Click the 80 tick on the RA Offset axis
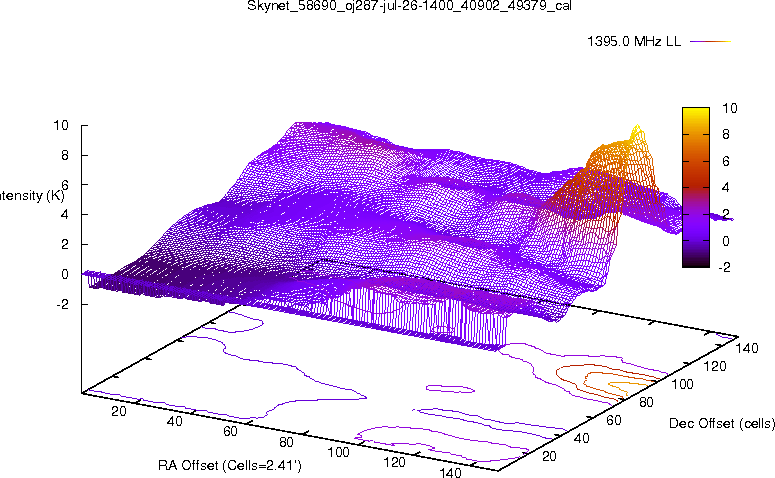775x478 pixels. click(x=286, y=441)
